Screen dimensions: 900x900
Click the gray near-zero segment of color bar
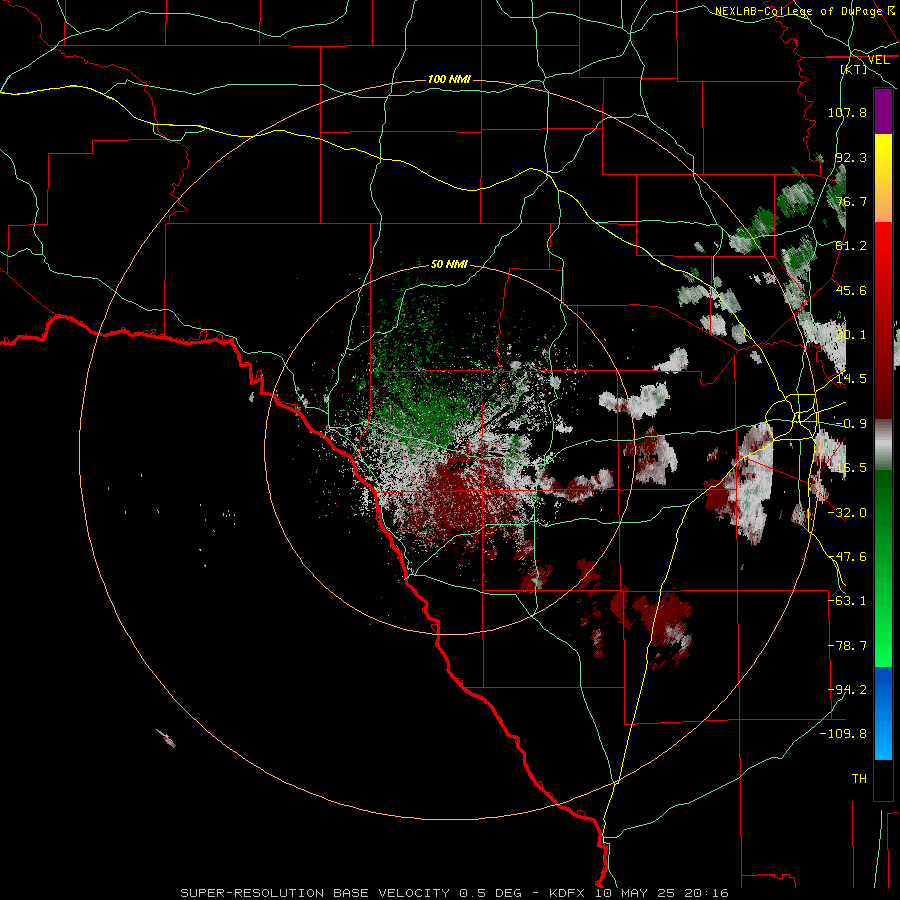pos(883,444)
